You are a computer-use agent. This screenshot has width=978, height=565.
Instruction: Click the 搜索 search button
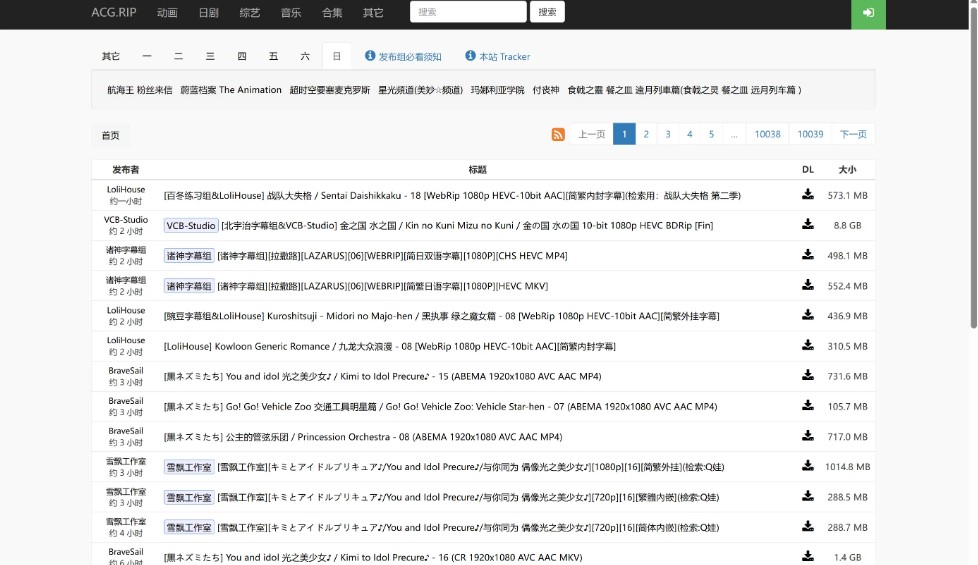pos(547,12)
